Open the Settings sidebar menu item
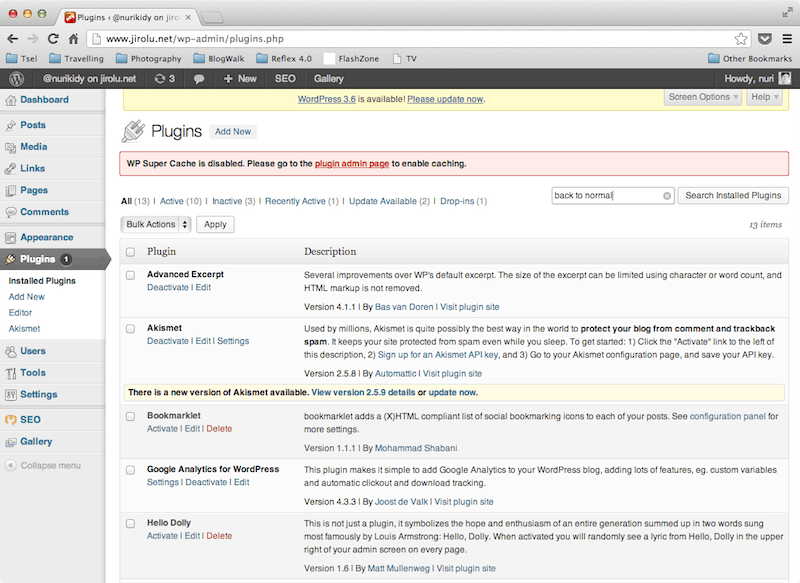The height and width of the screenshot is (583, 800). pos(38,394)
